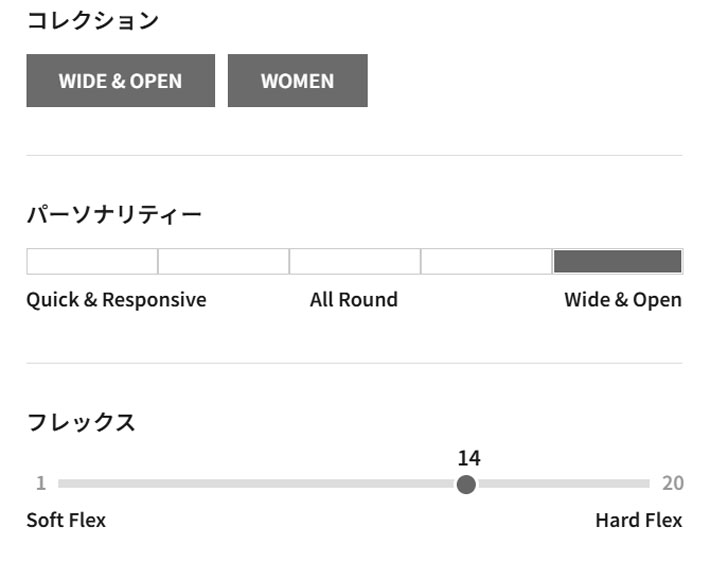The image size is (710, 562).
Task: Click the slider maximum value 20
Action: tap(673, 483)
